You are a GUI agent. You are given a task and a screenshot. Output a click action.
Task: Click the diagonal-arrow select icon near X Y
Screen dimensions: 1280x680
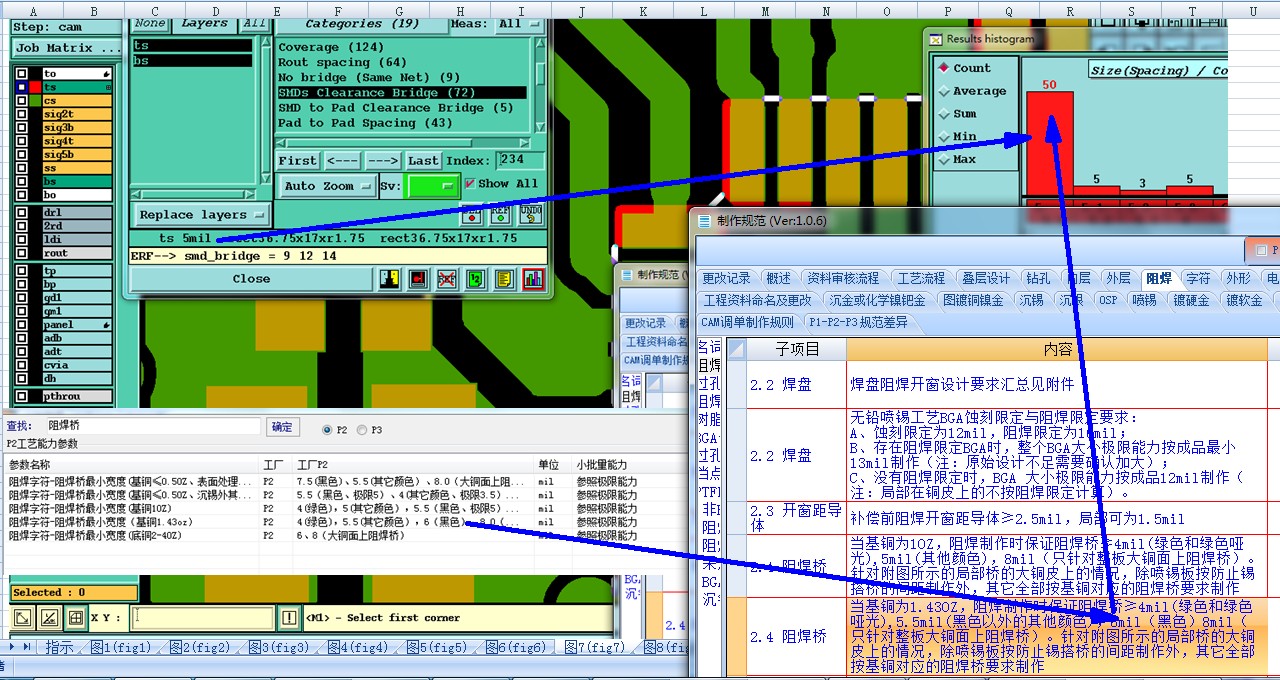click(x=22, y=618)
